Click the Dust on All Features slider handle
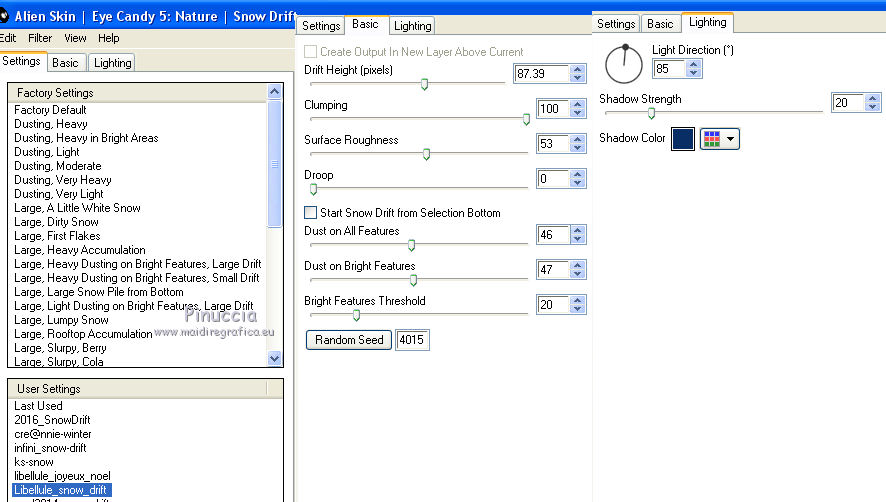 tap(411, 245)
